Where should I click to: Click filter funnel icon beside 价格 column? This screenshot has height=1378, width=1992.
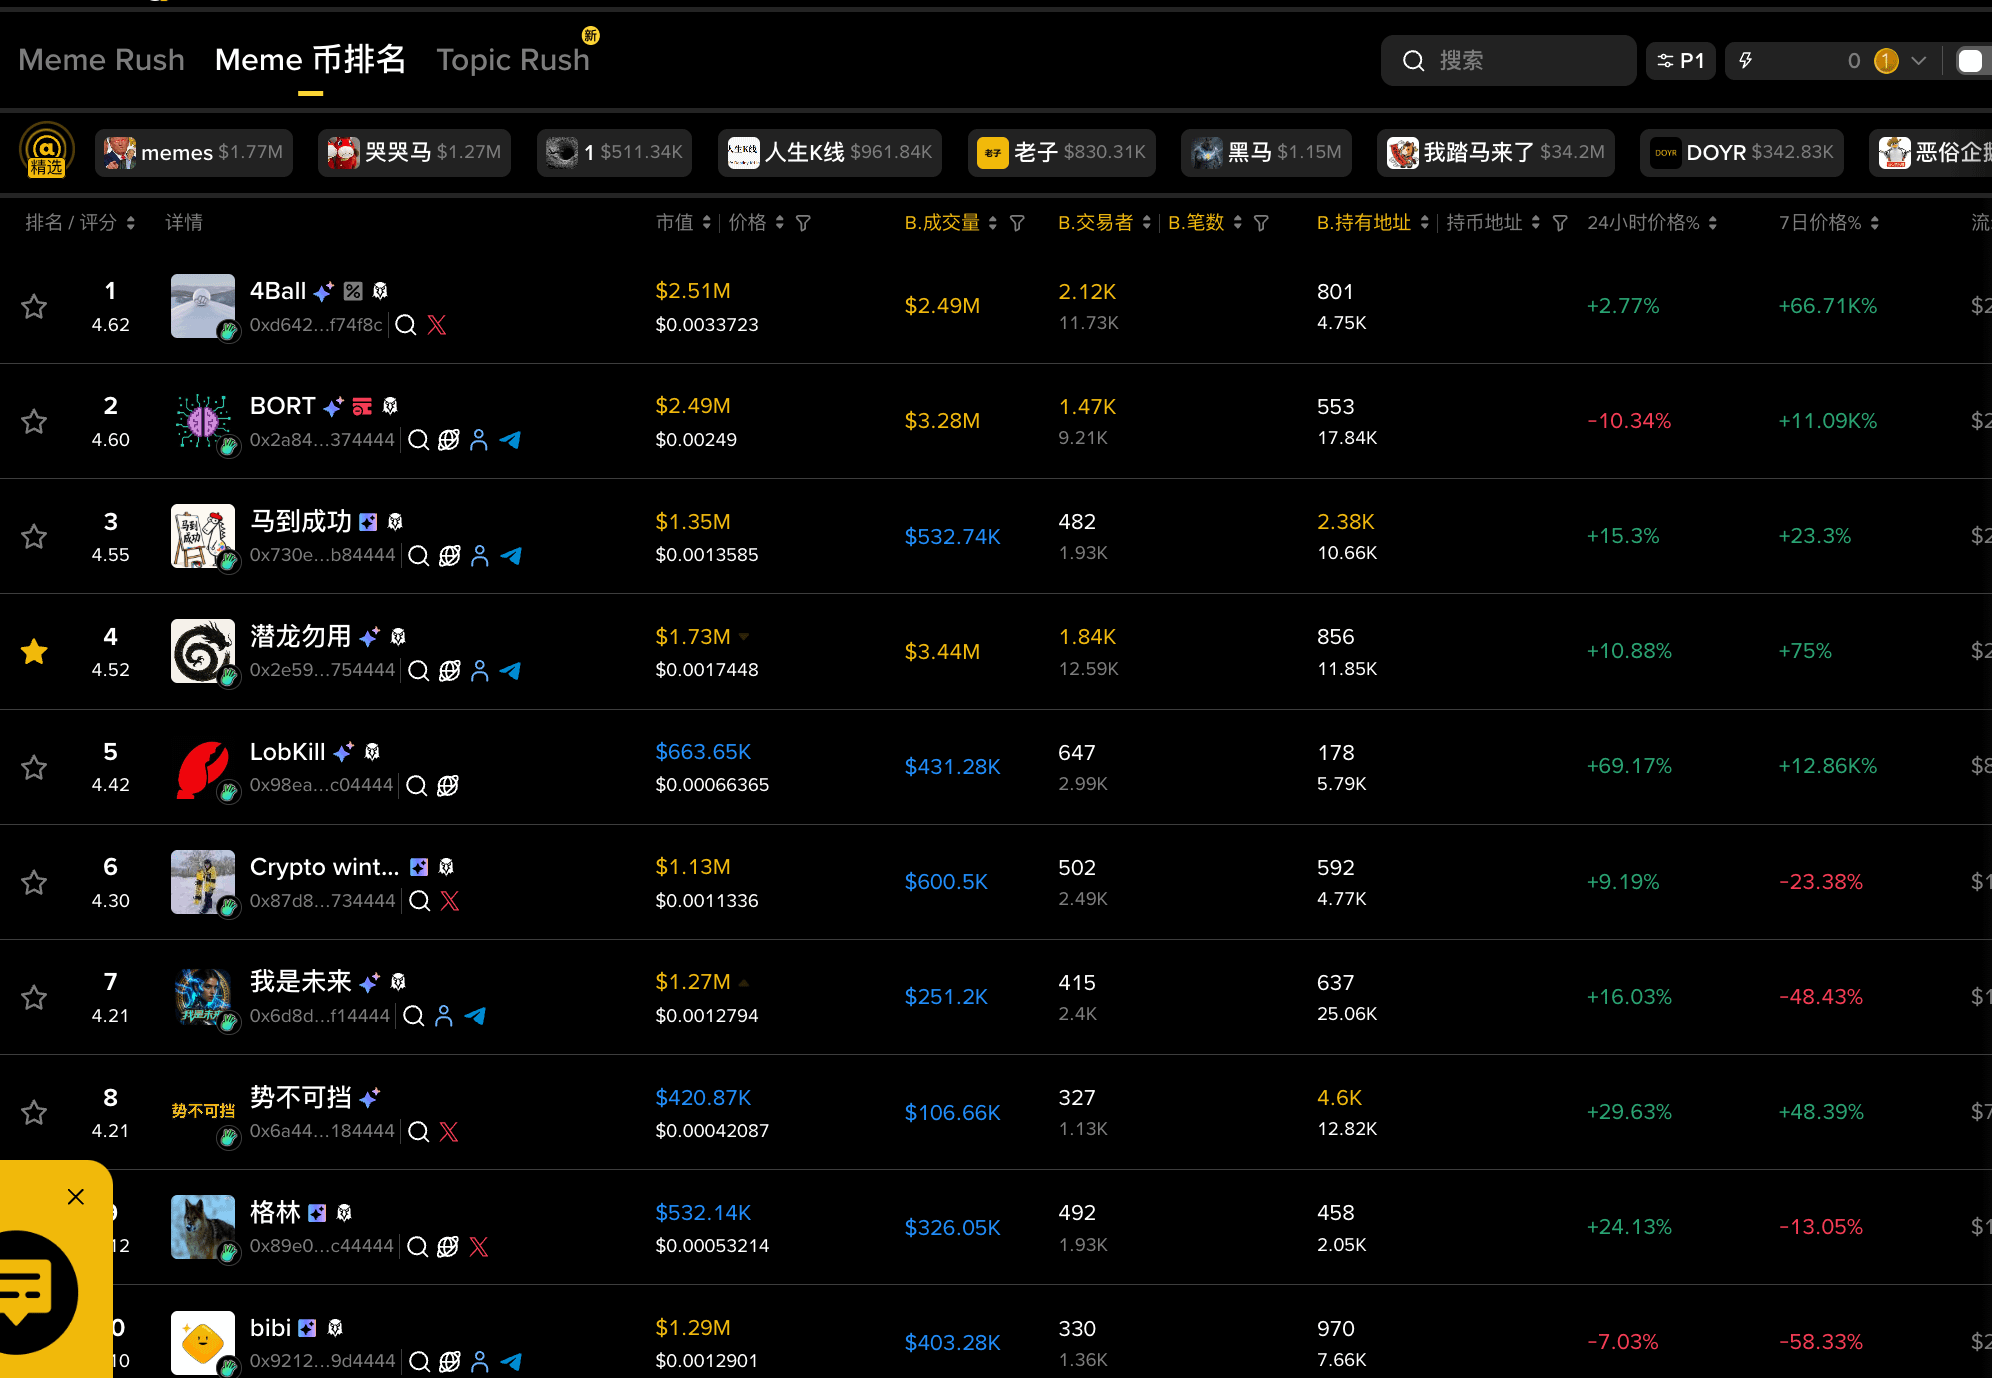[803, 223]
